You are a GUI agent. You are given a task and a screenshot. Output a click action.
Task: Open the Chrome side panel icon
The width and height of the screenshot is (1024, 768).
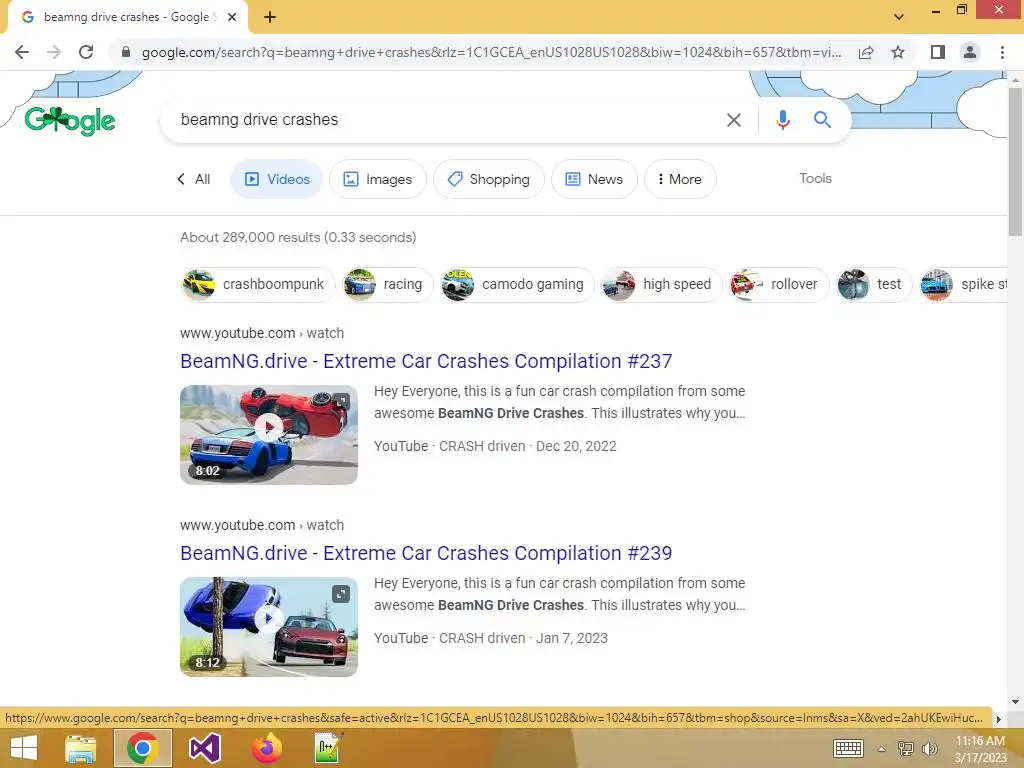click(938, 52)
